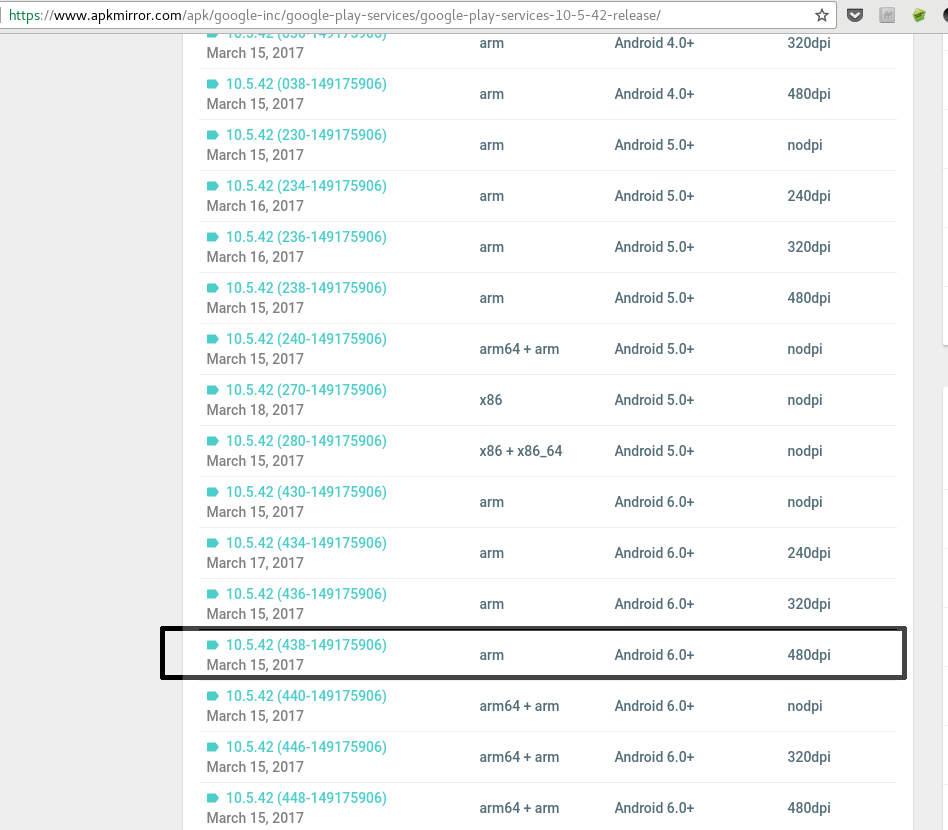Click tag icon beside 10.5.42 (230-149175906)
The image size is (948, 830).
click(212, 135)
